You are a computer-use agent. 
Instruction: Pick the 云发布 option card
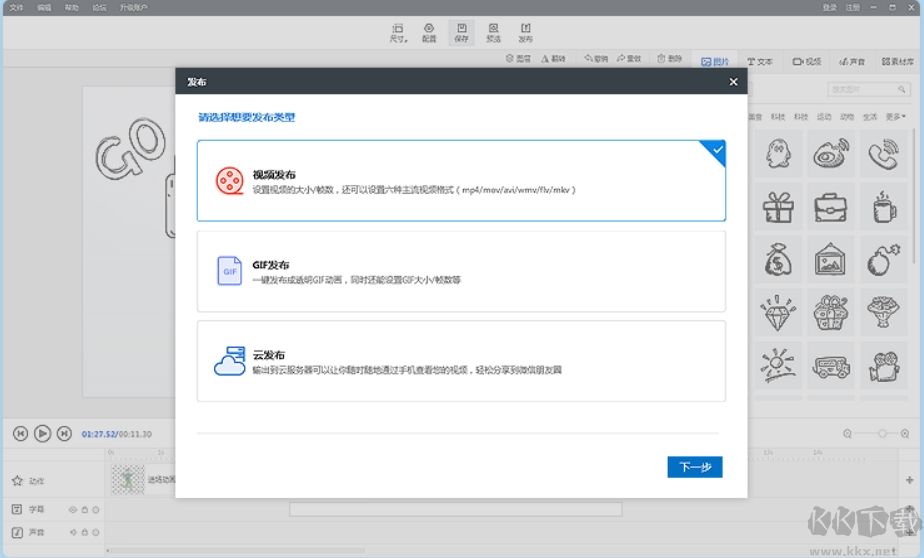[x=461, y=361]
